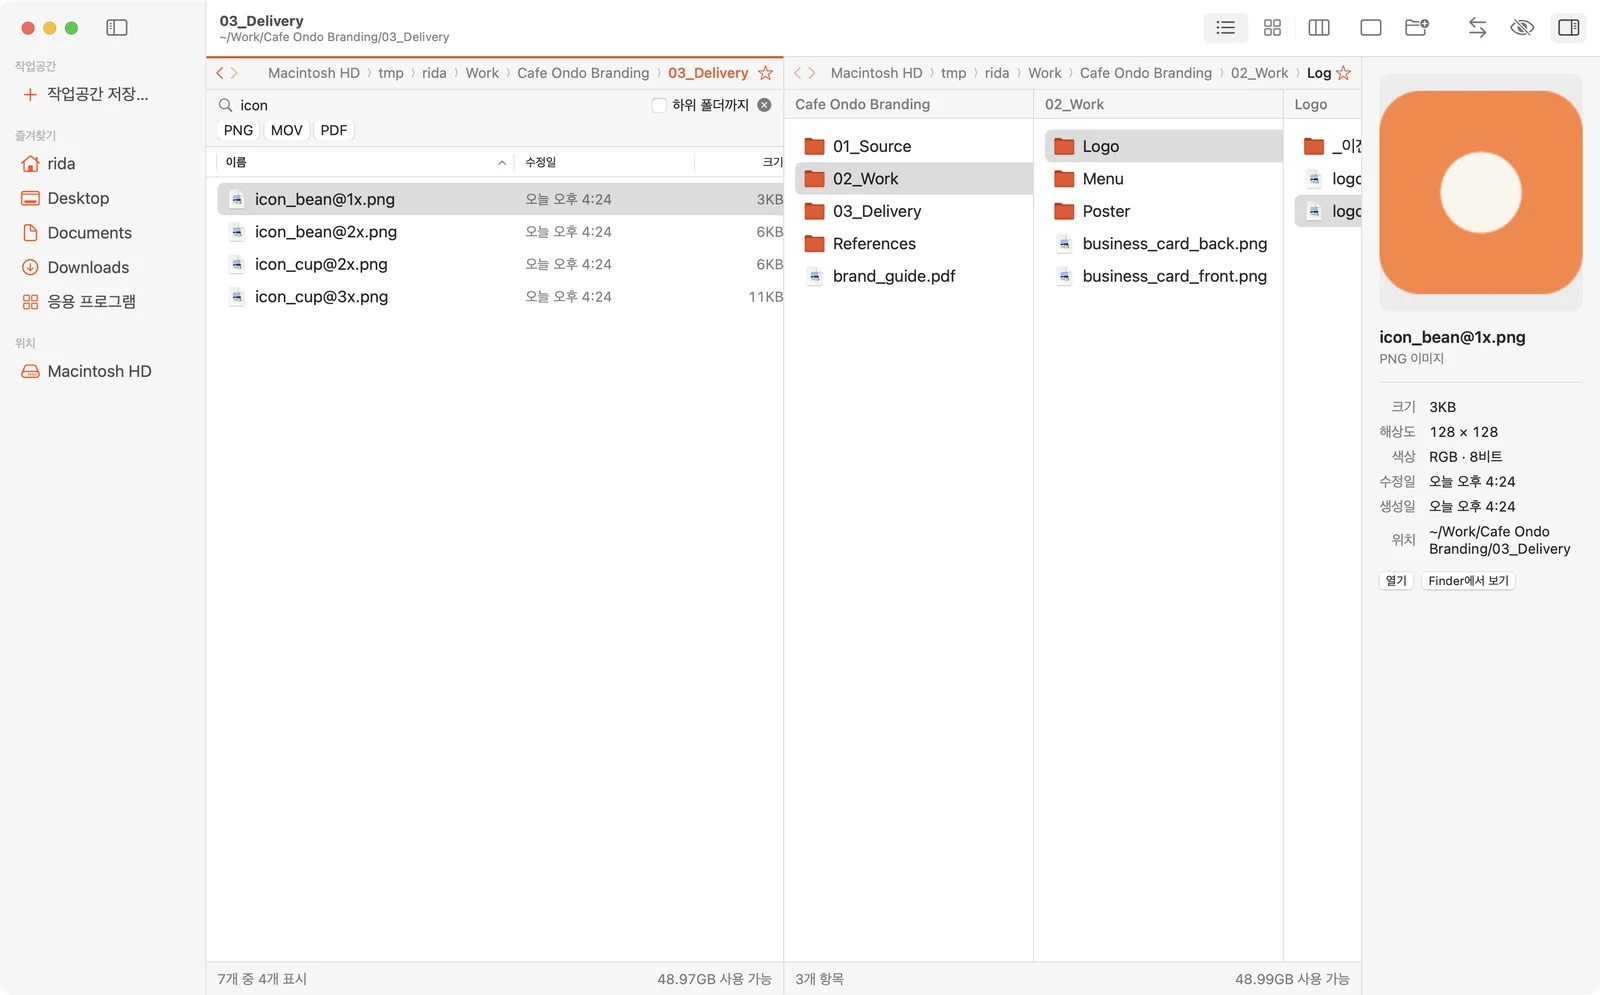The height and width of the screenshot is (995, 1600).
Task: Go back in left pane
Action: pyautogui.click(x=221, y=73)
